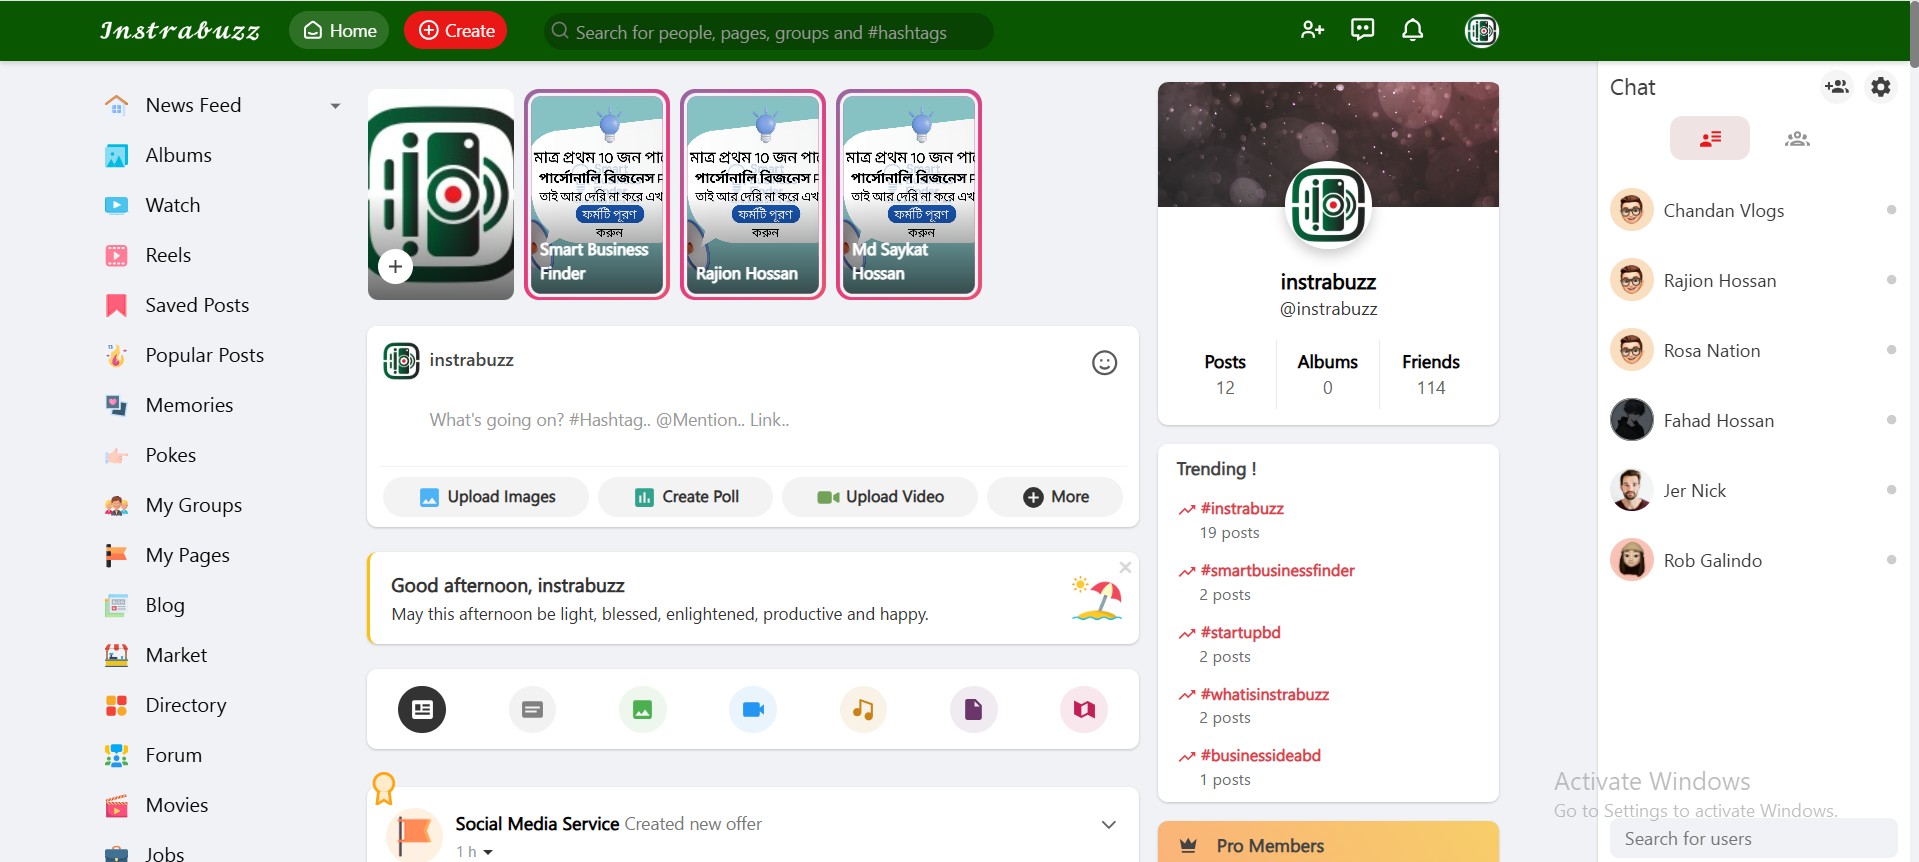Open the #smartbusinessfinder trending hashtag
The height and width of the screenshot is (862, 1919).
pyautogui.click(x=1277, y=571)
